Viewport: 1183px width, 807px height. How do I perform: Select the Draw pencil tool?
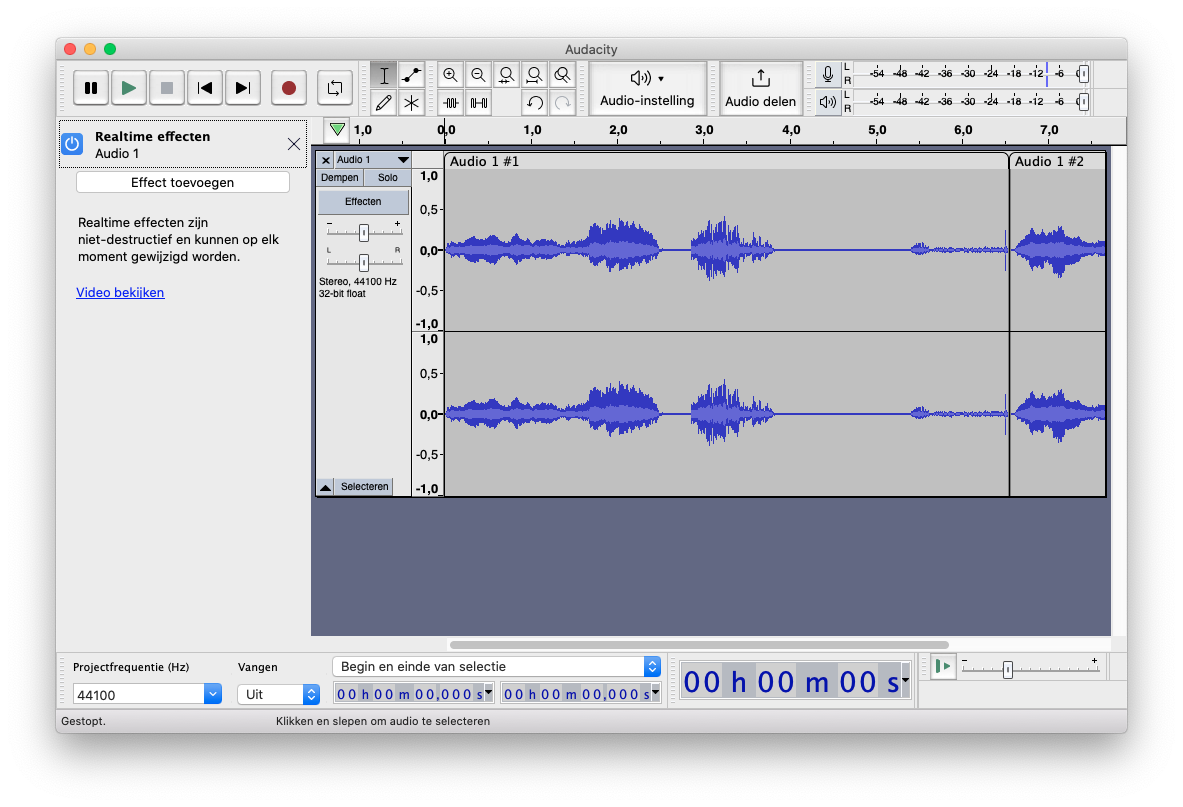384,102
